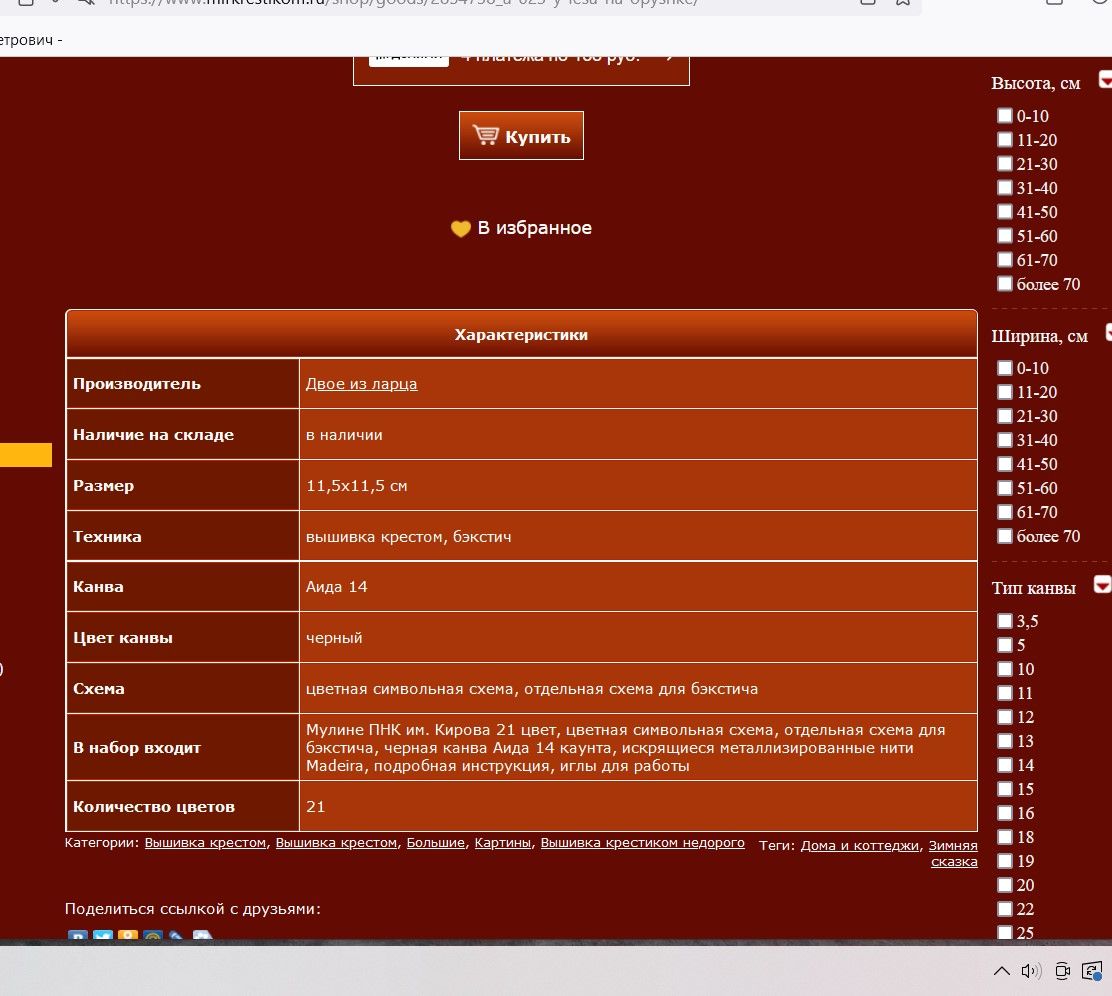Enable the 21-30 width filter checkbox
This screenshot has height=996, width=1112.
[x=1005, y=416]
